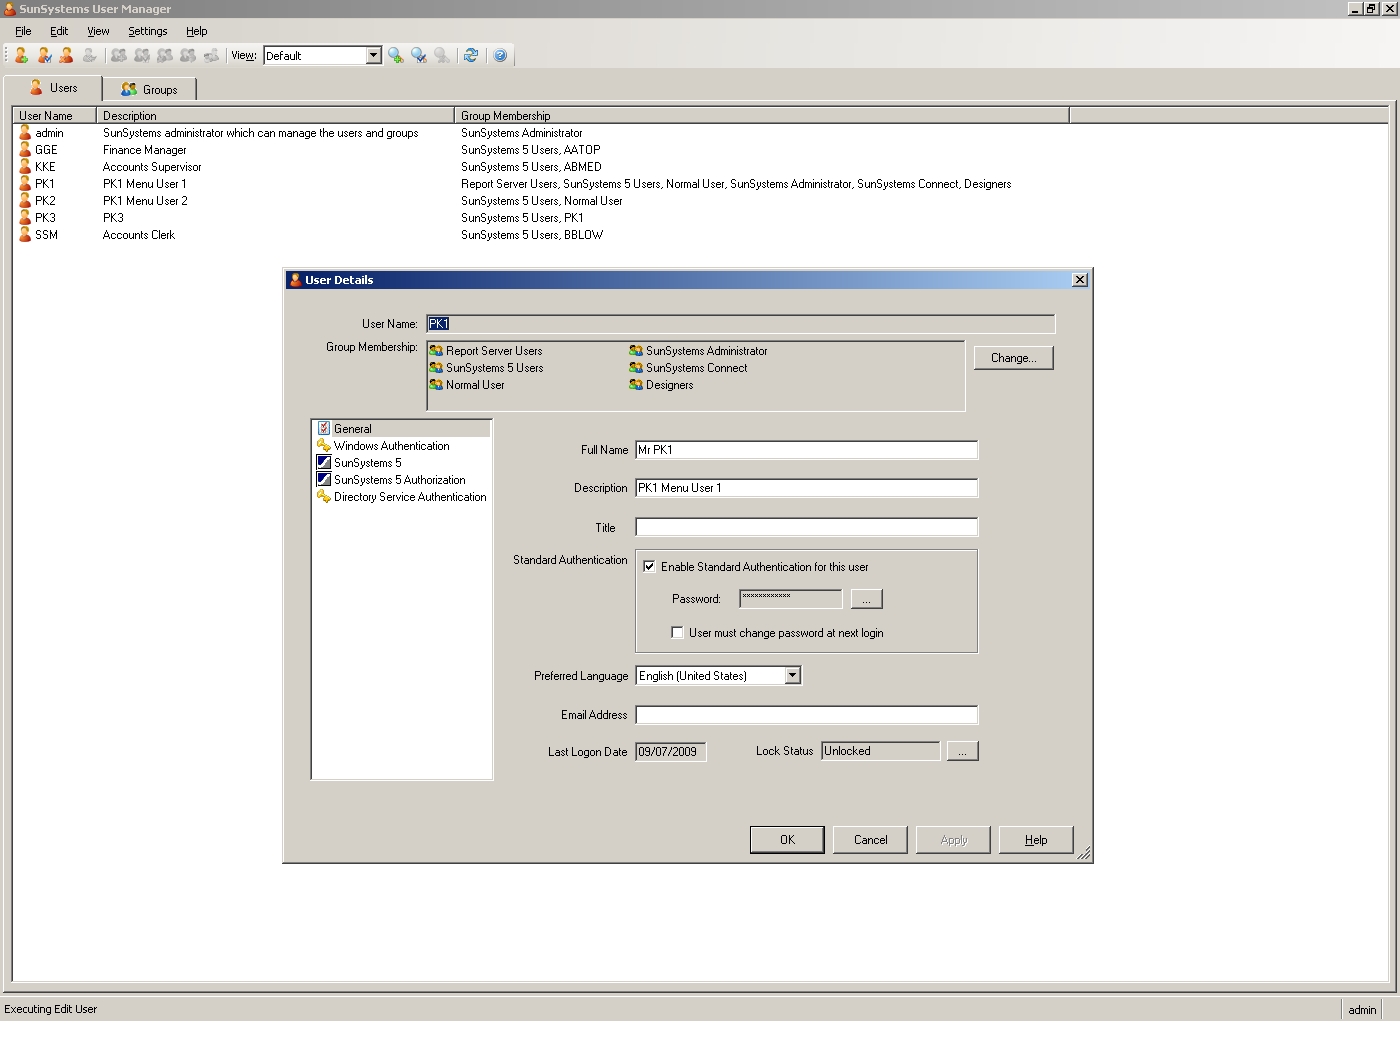The width and height of the screenshot is (1400, 1050).
Task: Select the Report Server Users group in membership
Action: 486,351
